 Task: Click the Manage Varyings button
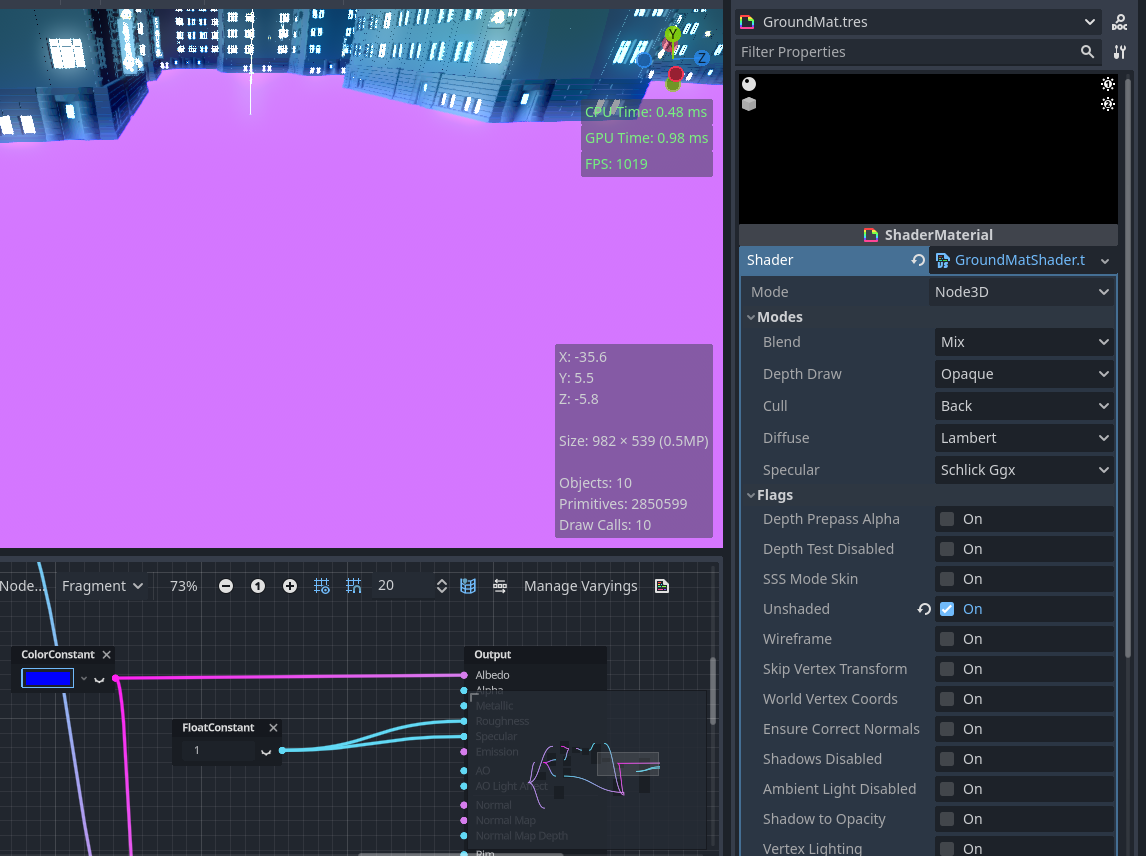(x=580, y=585)
